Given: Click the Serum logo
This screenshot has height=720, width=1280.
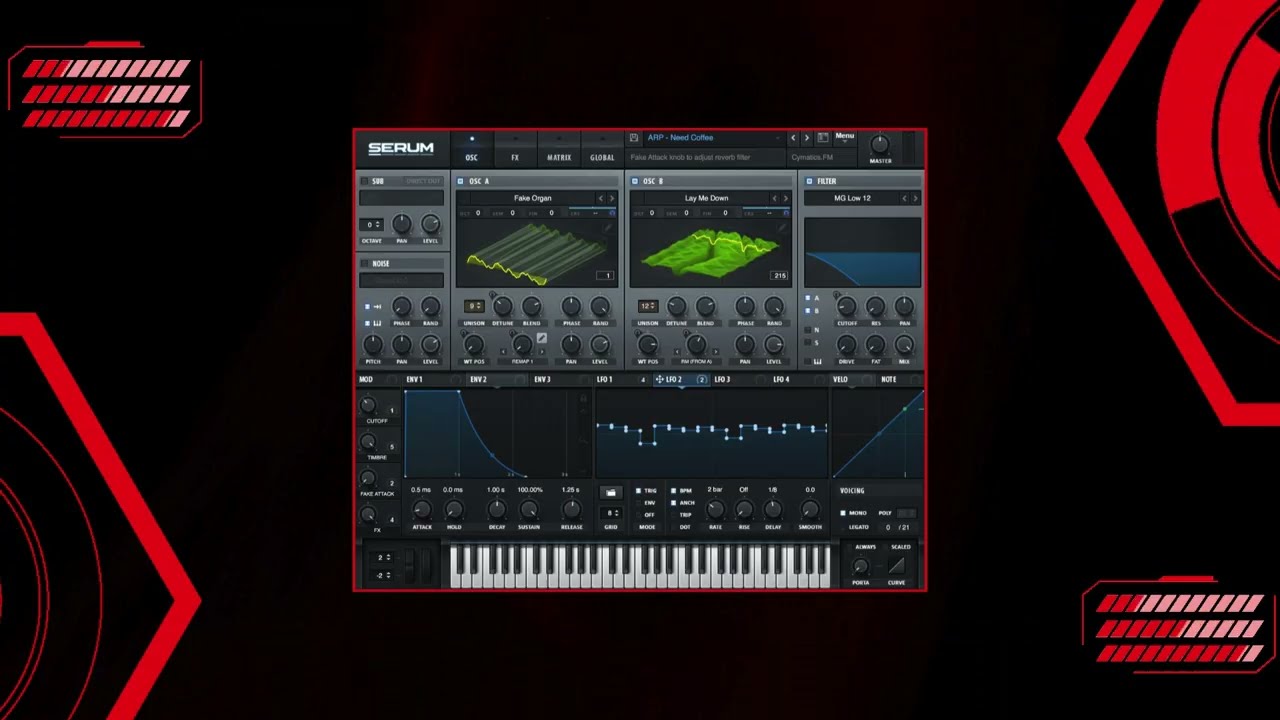Looking at the screenshot, I should click(x=401, y=149).
